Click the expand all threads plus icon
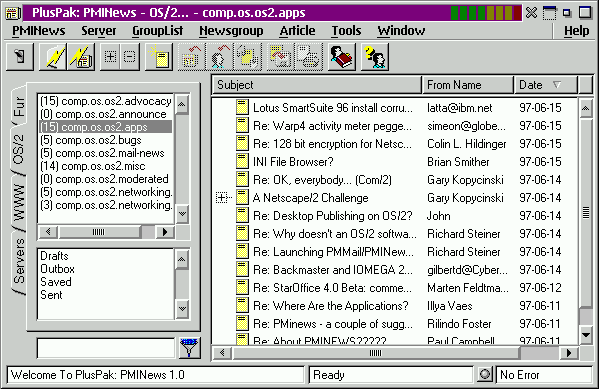Screen dimensions: 599x389 click(110, 57)
